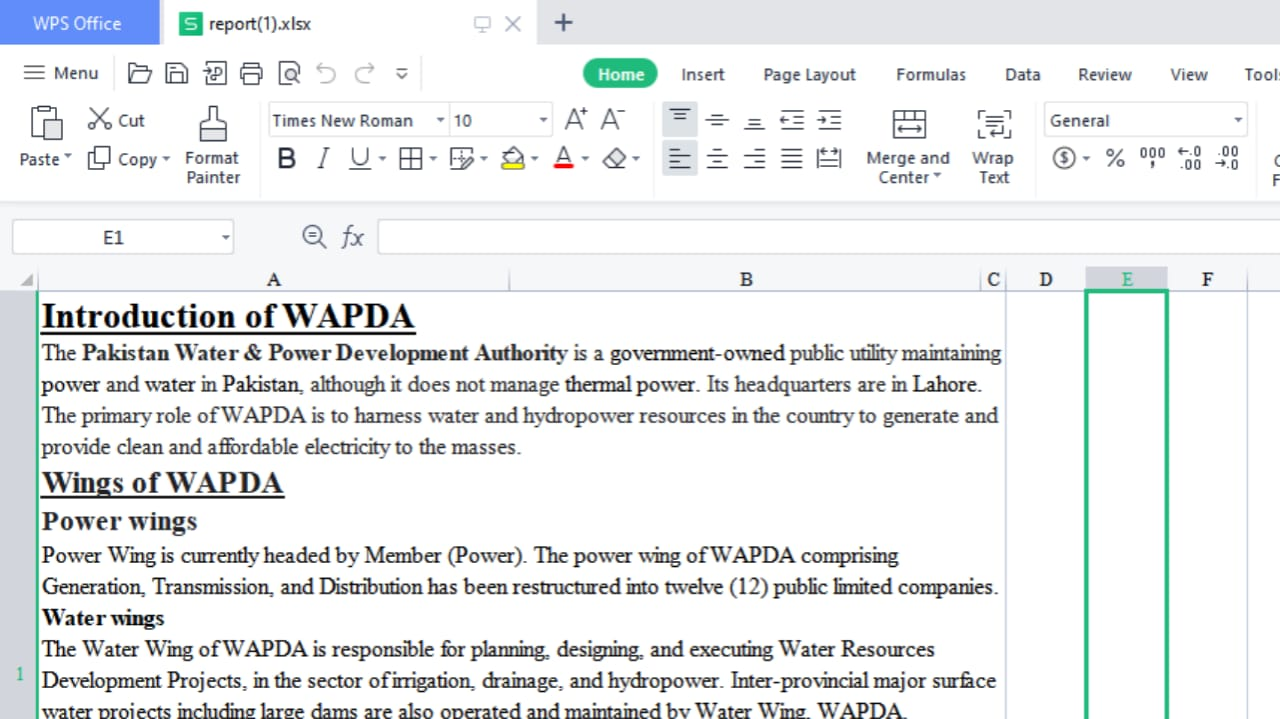Click the Copy button
The height and width of the screenshot is (719, 1280).
(128, 158)
